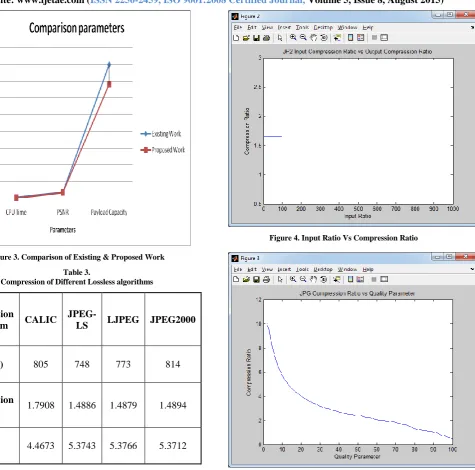
Task: Select Zoom In tool in Figure 3 toolbar
Action: coord(293,279)
